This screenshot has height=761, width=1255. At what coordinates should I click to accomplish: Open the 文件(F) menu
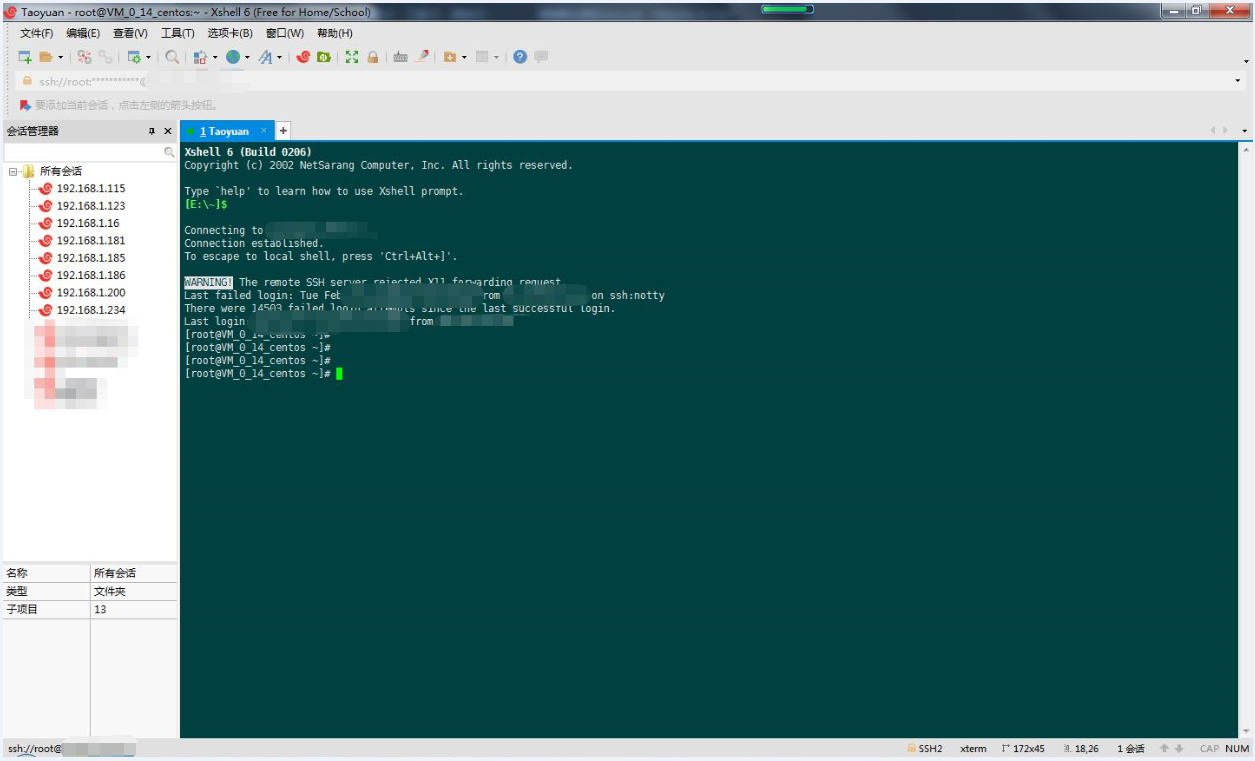36,33
